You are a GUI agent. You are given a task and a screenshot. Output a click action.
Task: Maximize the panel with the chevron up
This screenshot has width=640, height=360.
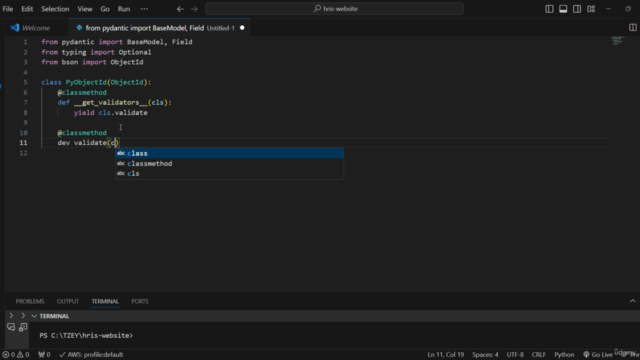633,301
